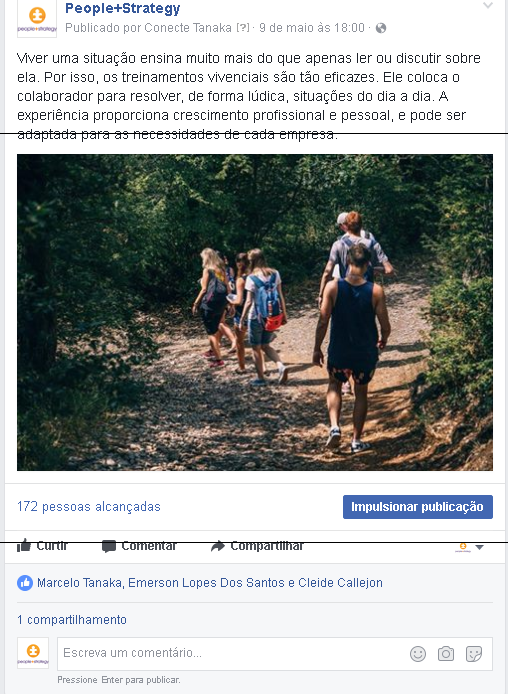The image size is (508, 694).
Task: Click the blue like reaction icon
Action: pos(25,583)
